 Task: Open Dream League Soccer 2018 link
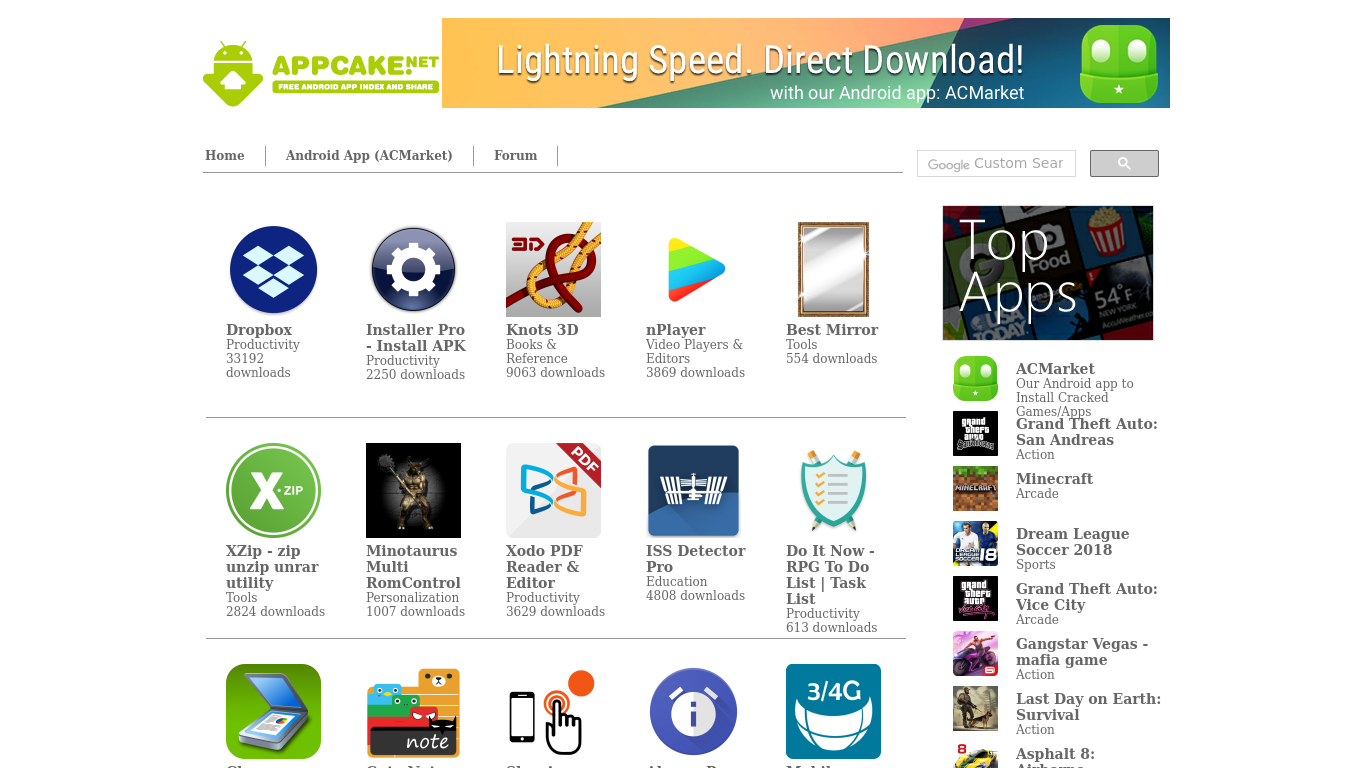click(x=1072, y=542)
